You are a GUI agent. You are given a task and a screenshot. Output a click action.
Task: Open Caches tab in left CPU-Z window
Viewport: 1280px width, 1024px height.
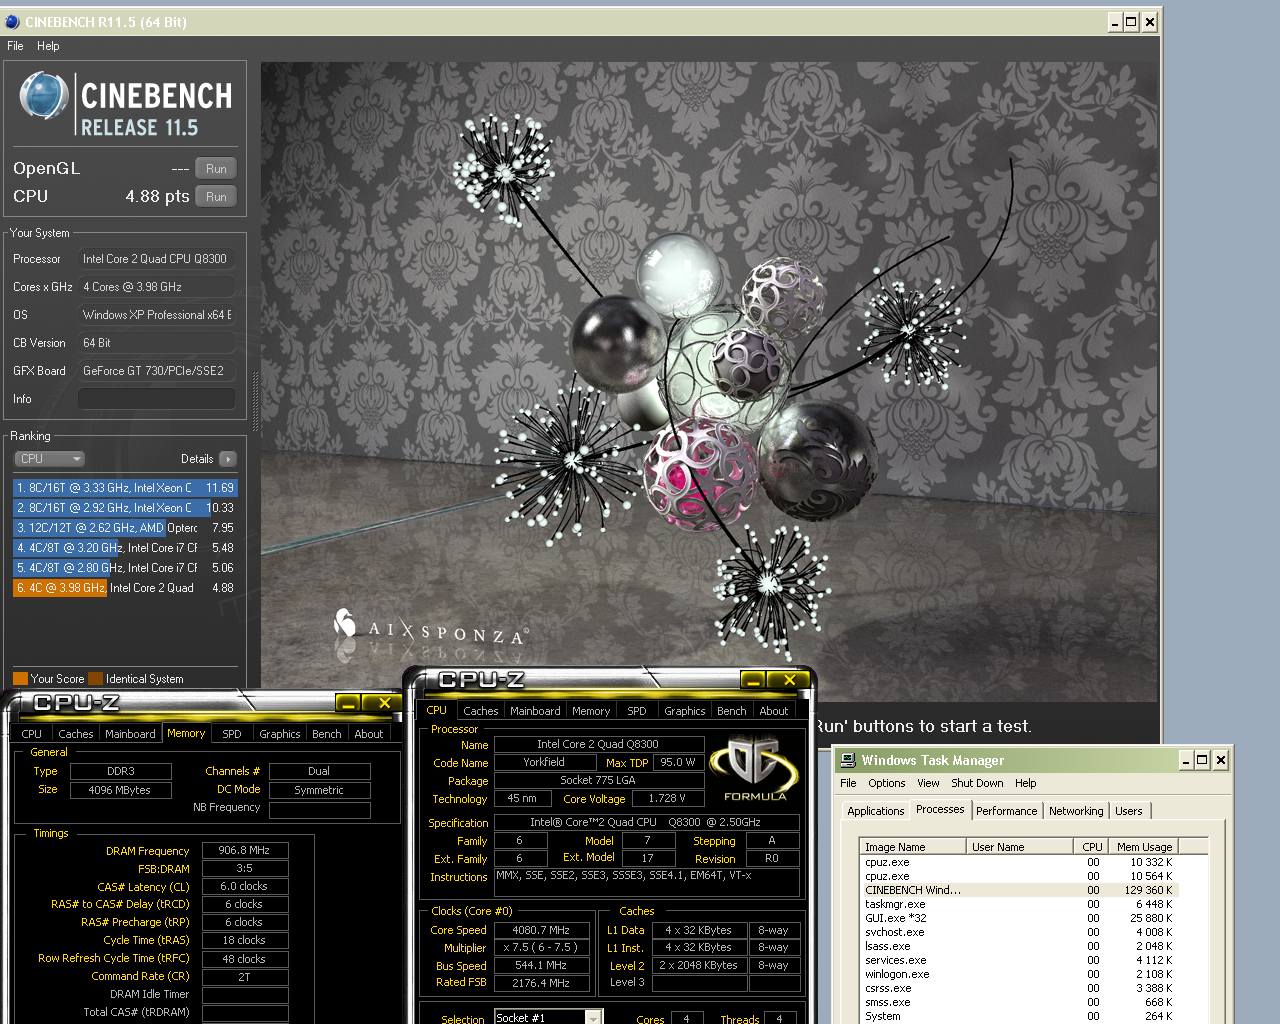[76, 734]
